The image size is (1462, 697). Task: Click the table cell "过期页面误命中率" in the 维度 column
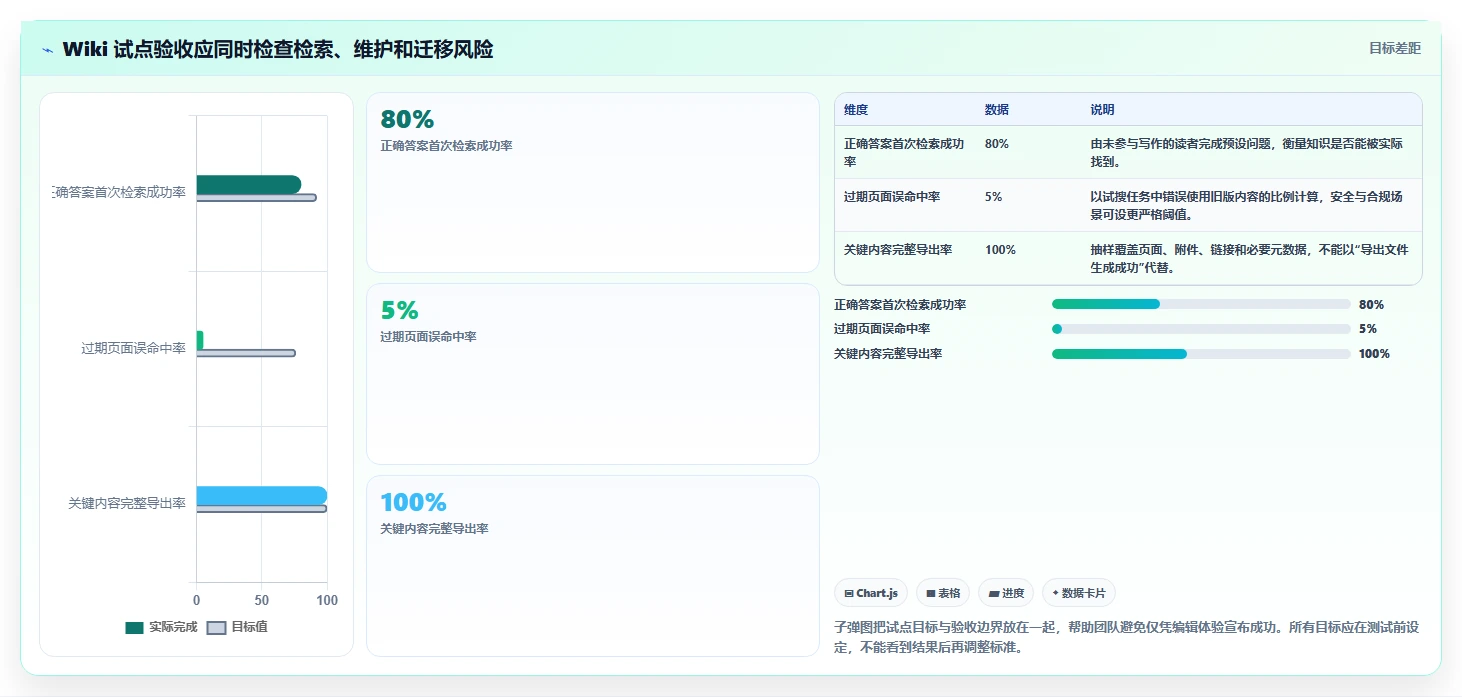[x=892, y=197]
